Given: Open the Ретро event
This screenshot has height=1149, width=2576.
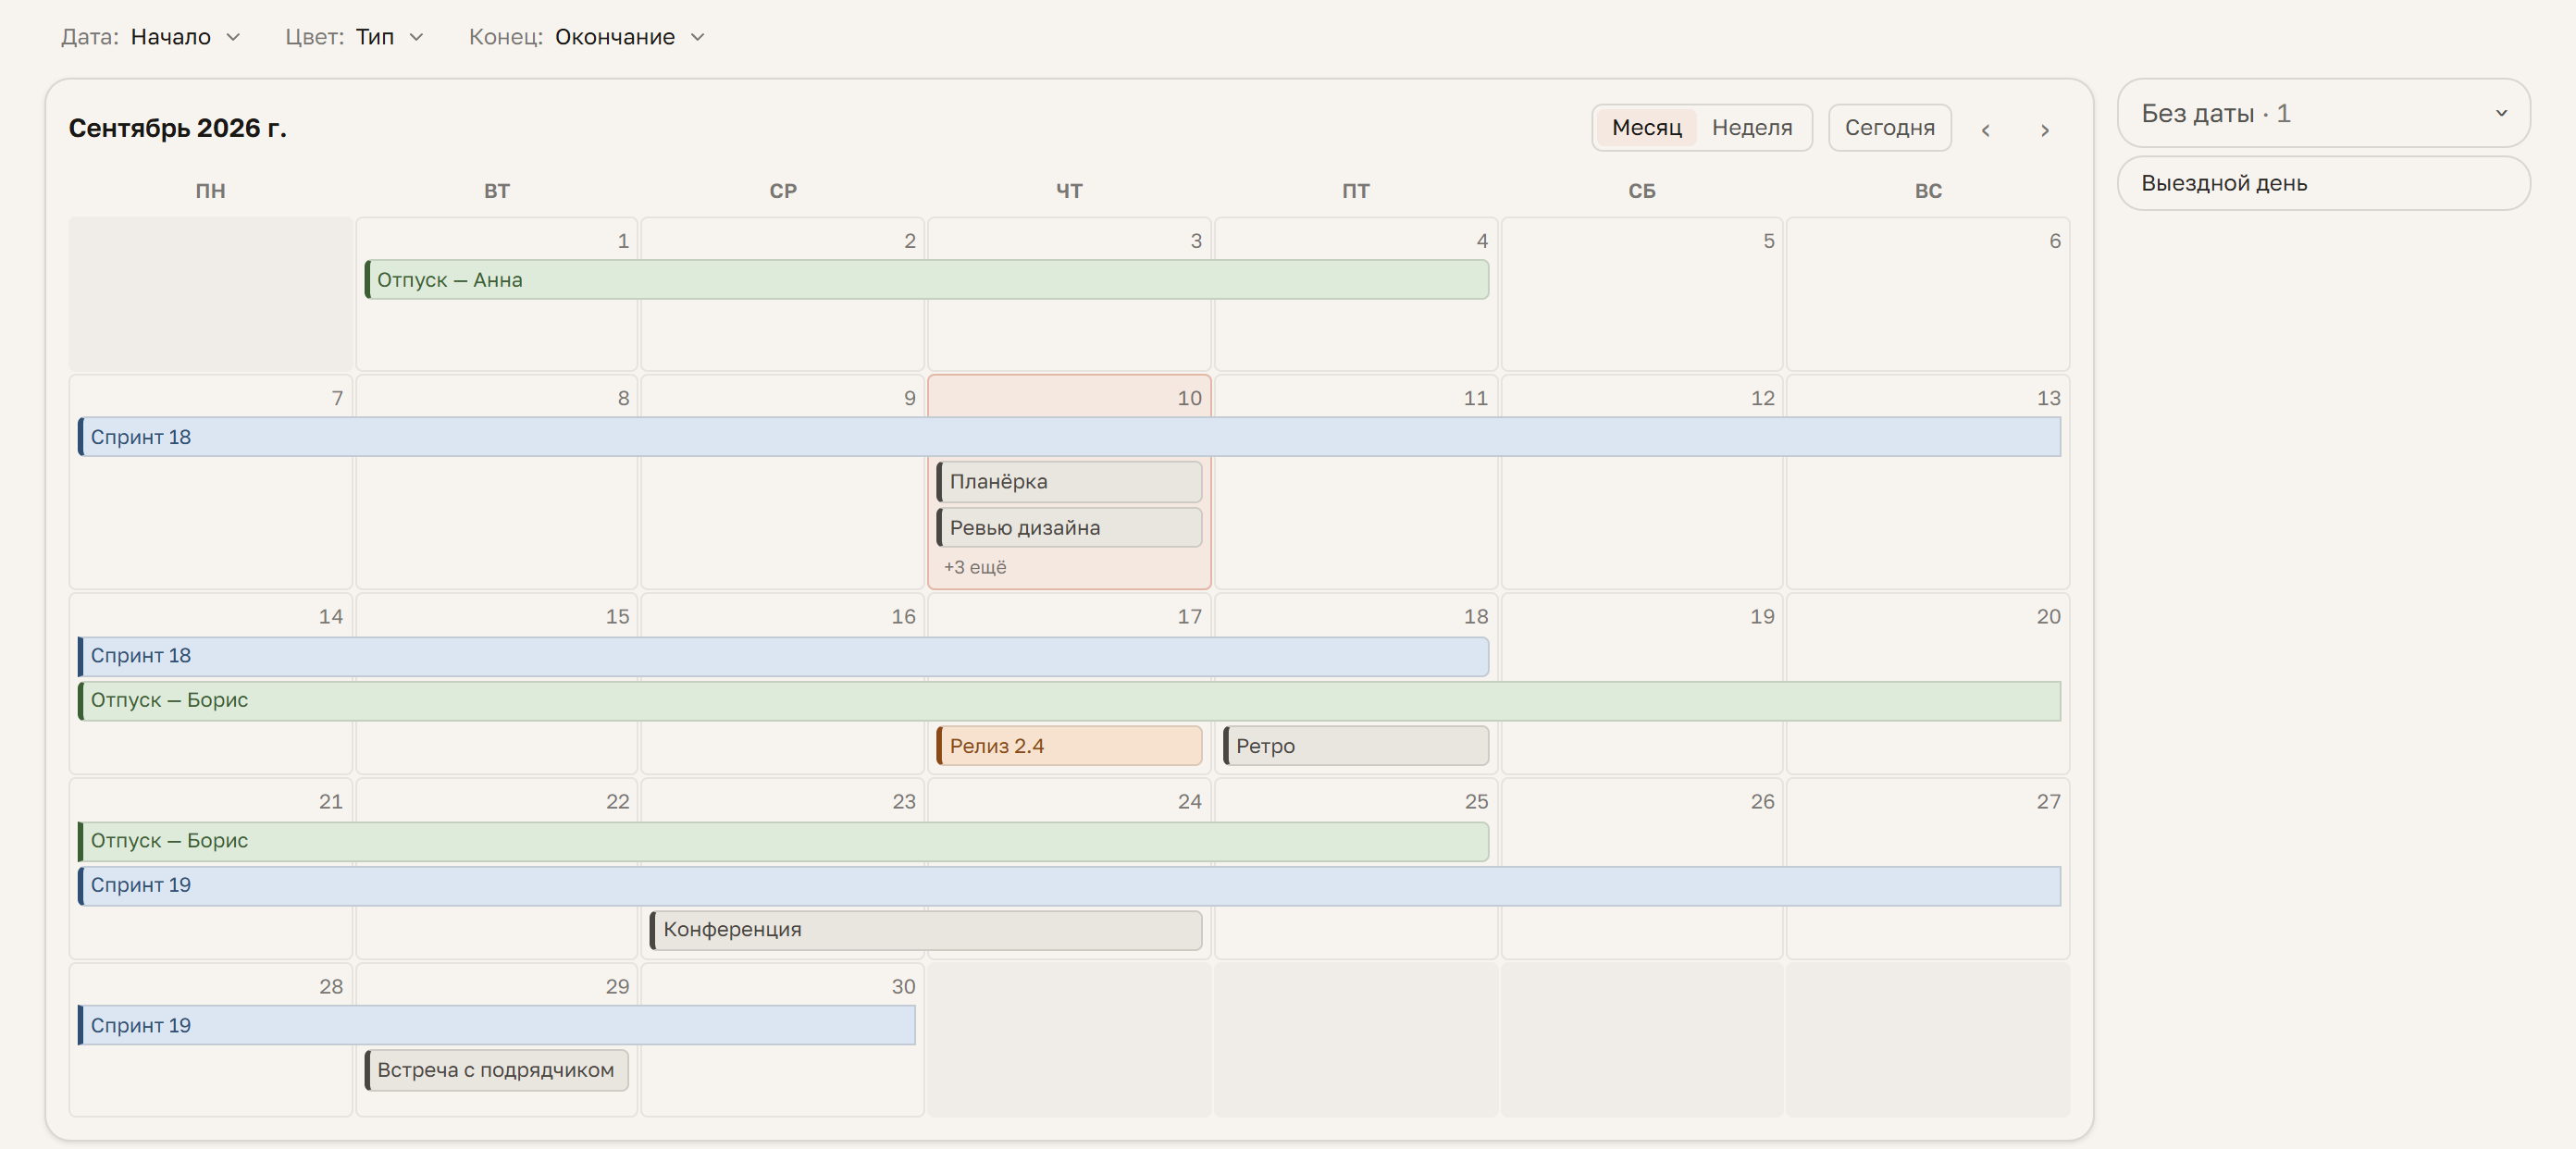Looking at the screenshot, I should (1356, 746).
